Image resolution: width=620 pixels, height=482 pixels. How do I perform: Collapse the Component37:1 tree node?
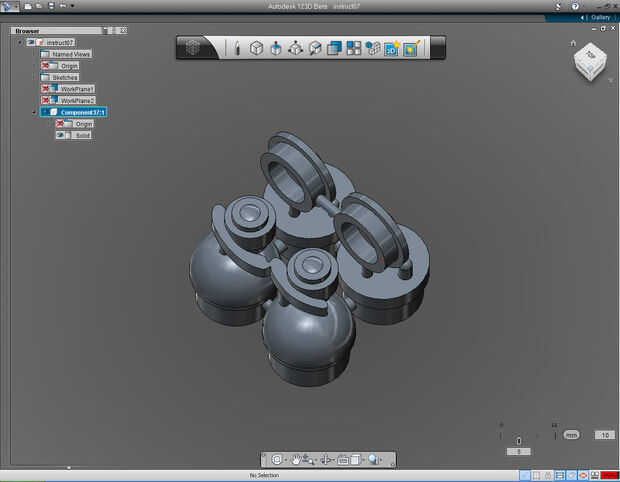[34, 112]
